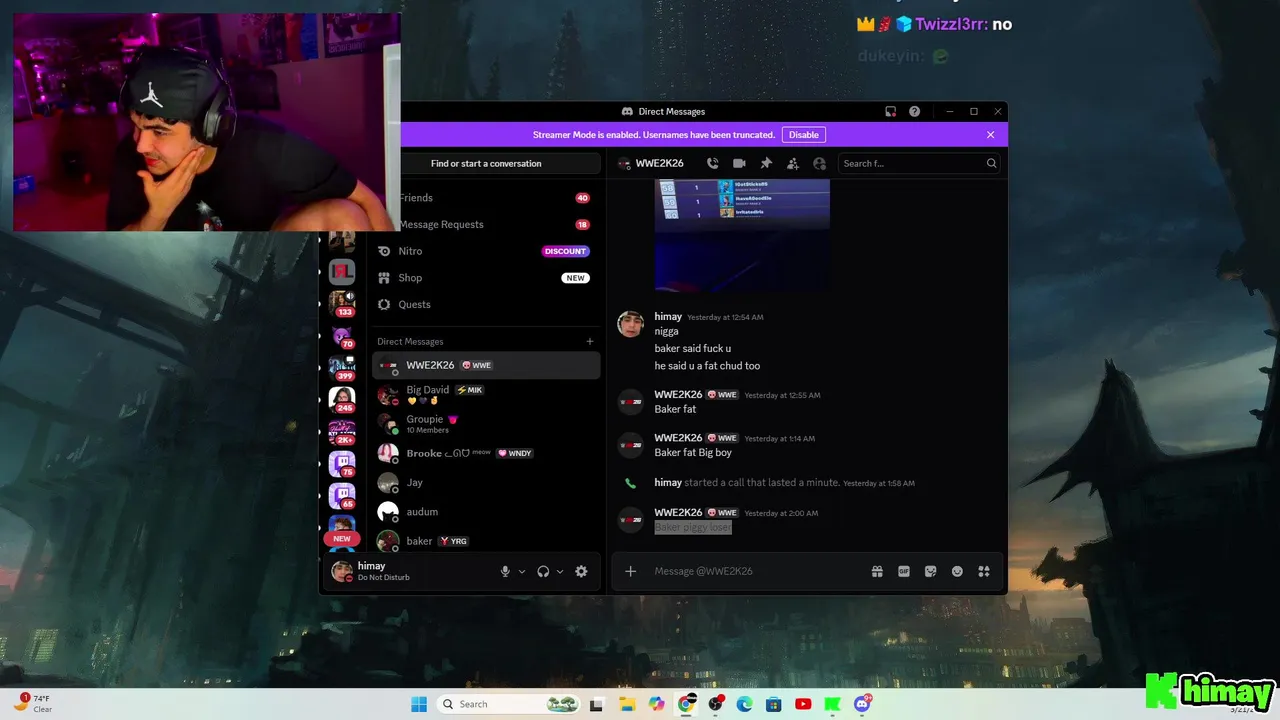This screenshot has width=1280, height=720.
Task: Open Twitch server with 65 badge
Action: [x=342, y=496]
